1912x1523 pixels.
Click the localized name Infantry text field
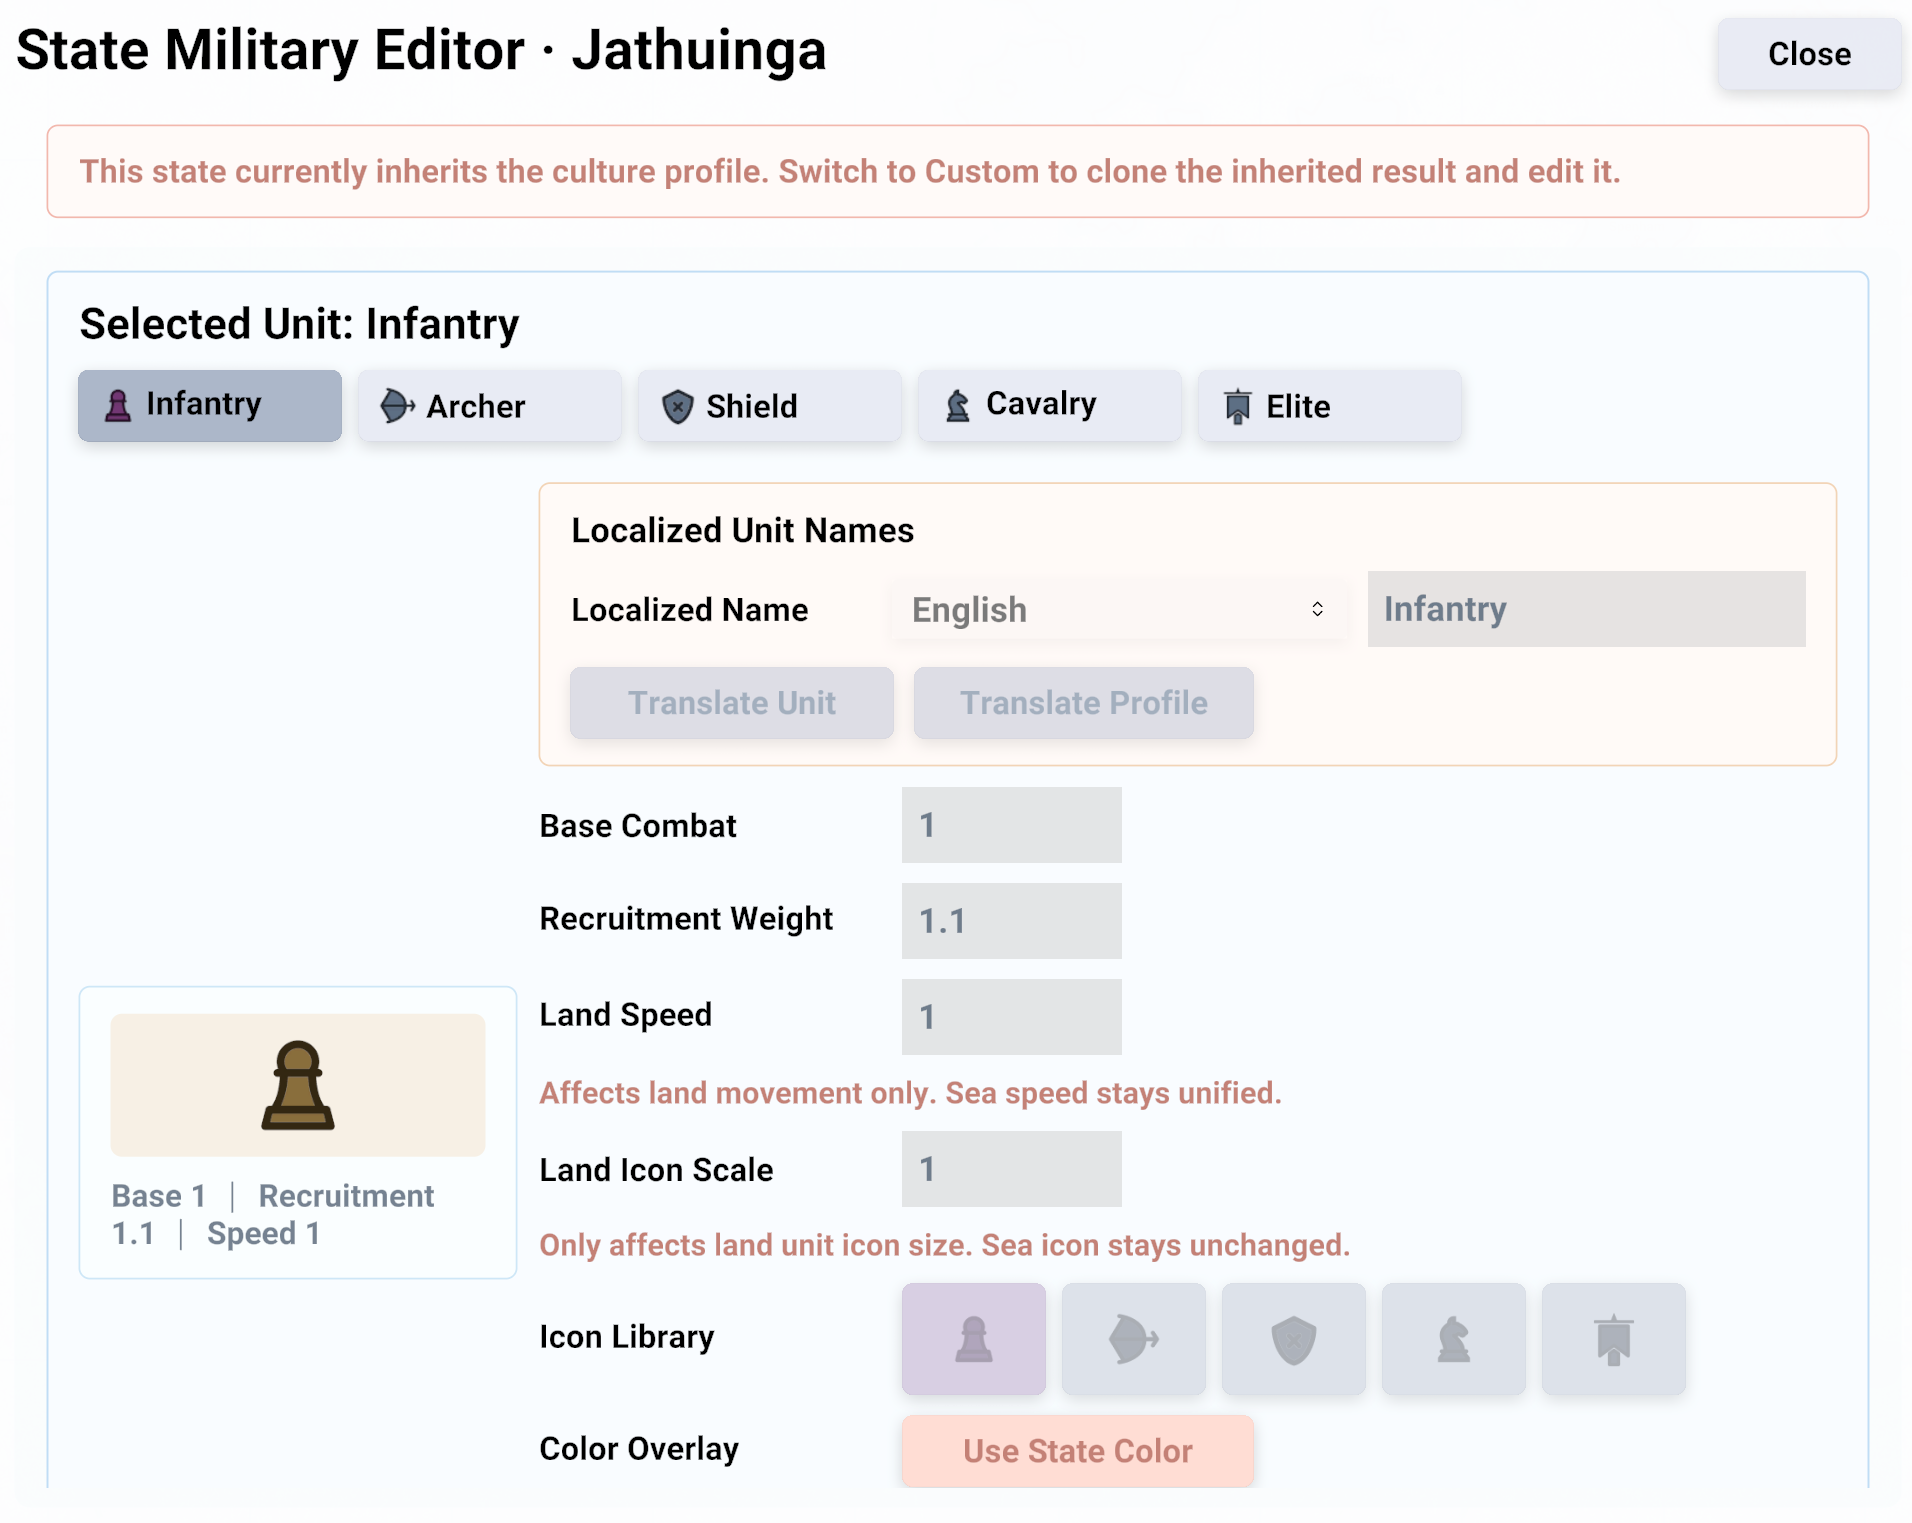[x=1586, y=609]
